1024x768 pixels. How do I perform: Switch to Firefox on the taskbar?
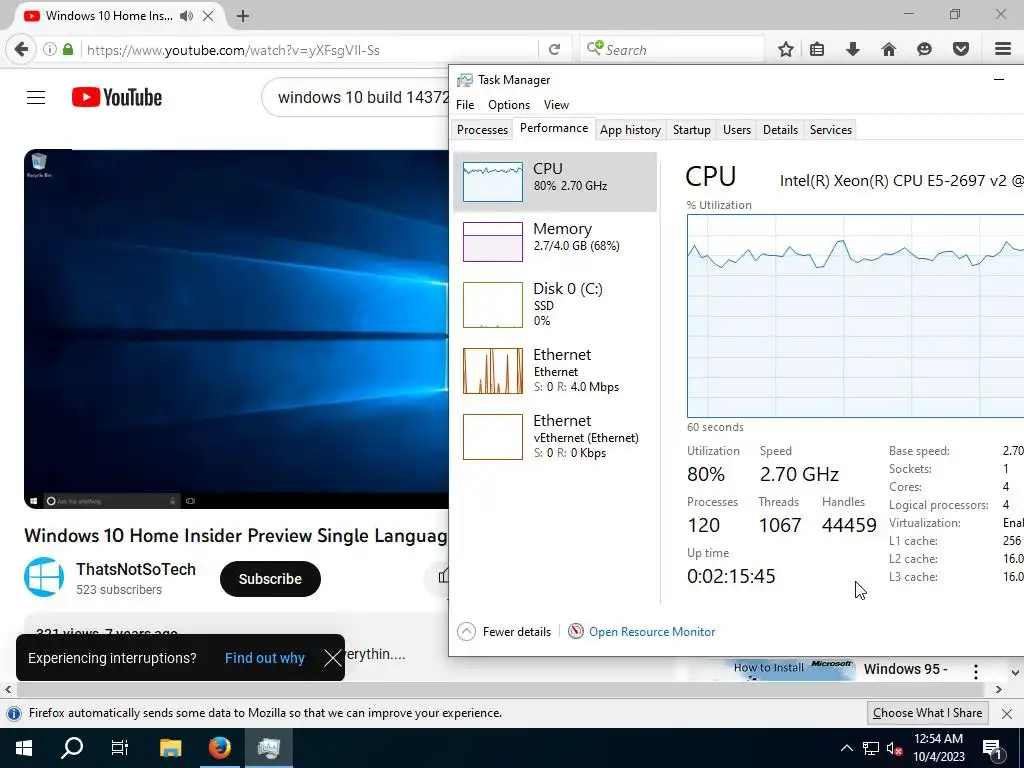[219, 748]
